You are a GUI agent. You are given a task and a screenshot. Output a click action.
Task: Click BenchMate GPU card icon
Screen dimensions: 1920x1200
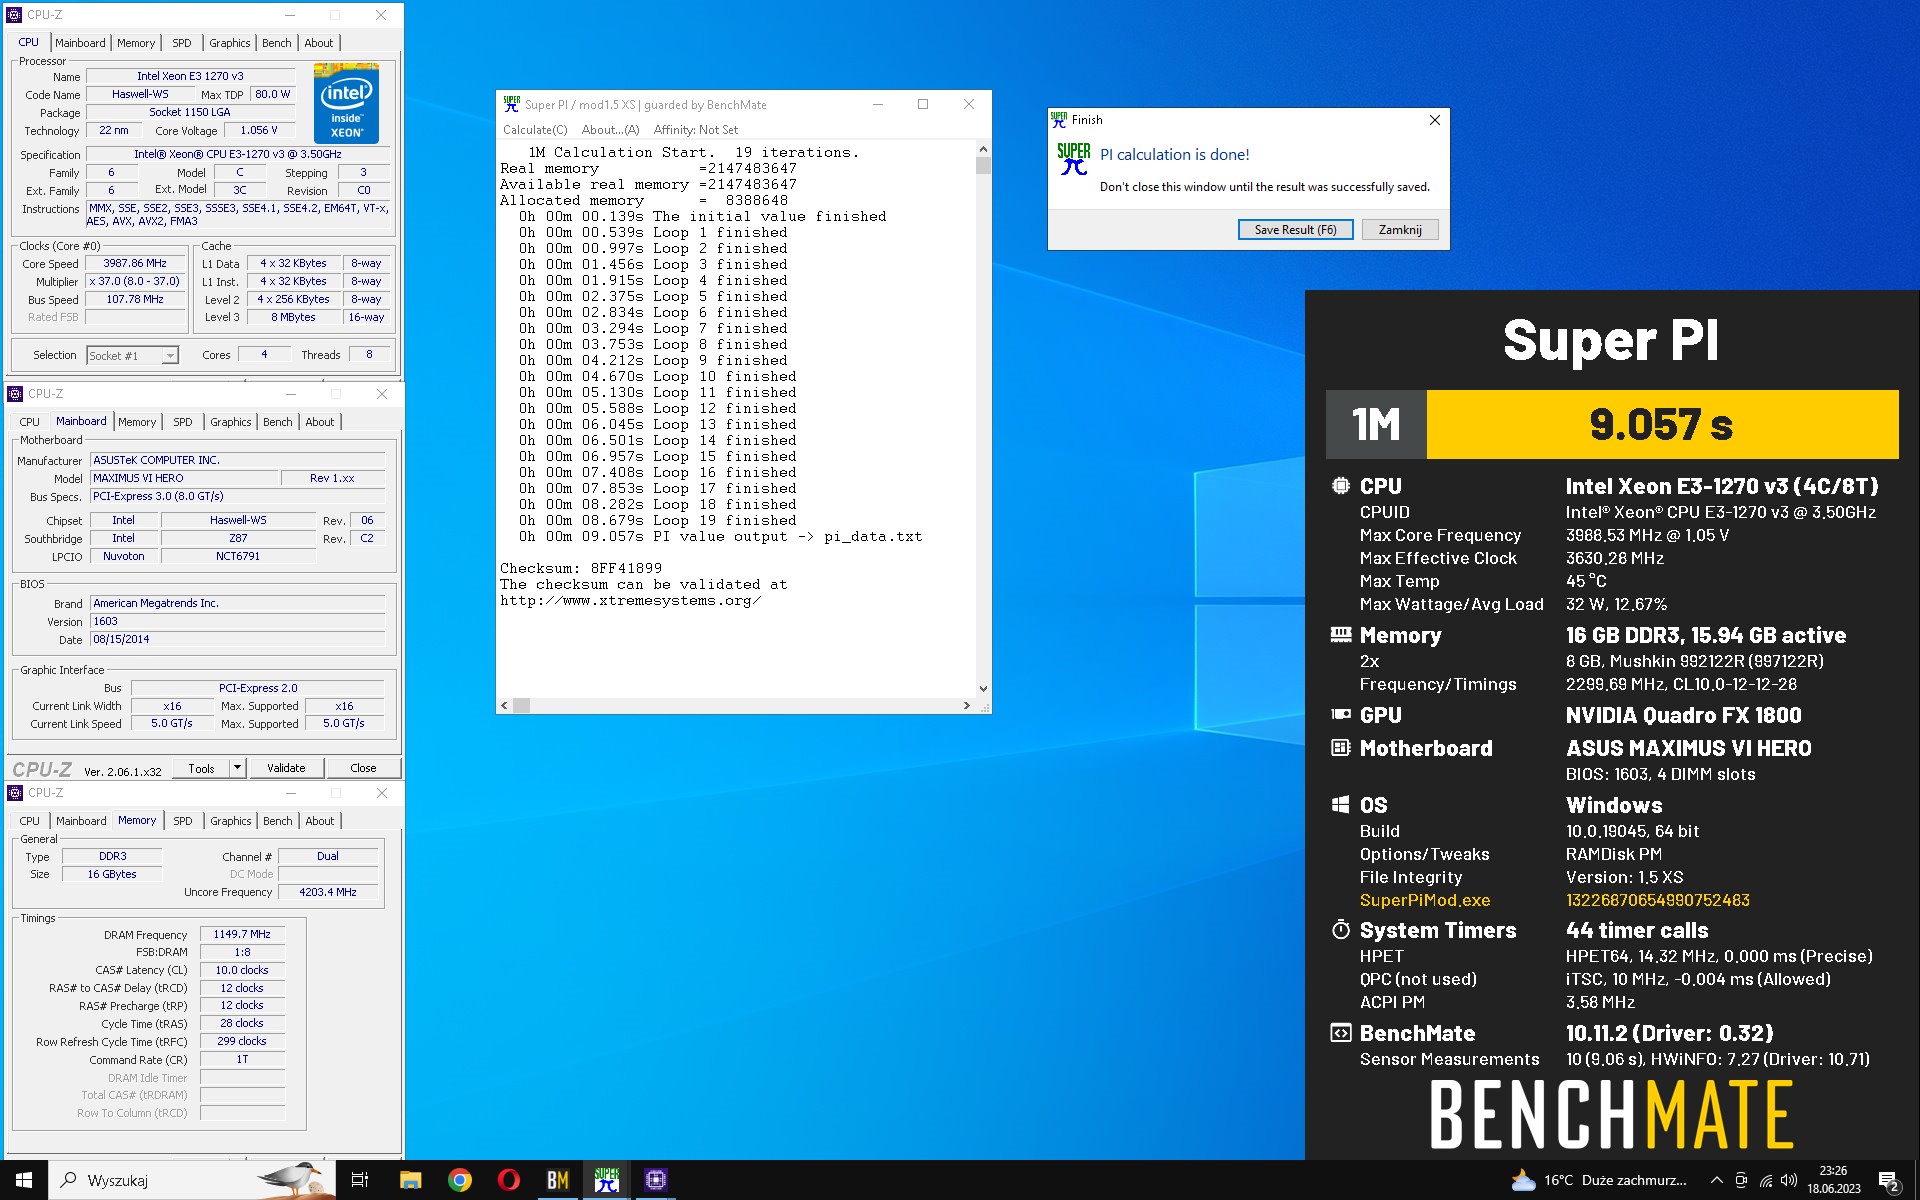coord(1341,714)
